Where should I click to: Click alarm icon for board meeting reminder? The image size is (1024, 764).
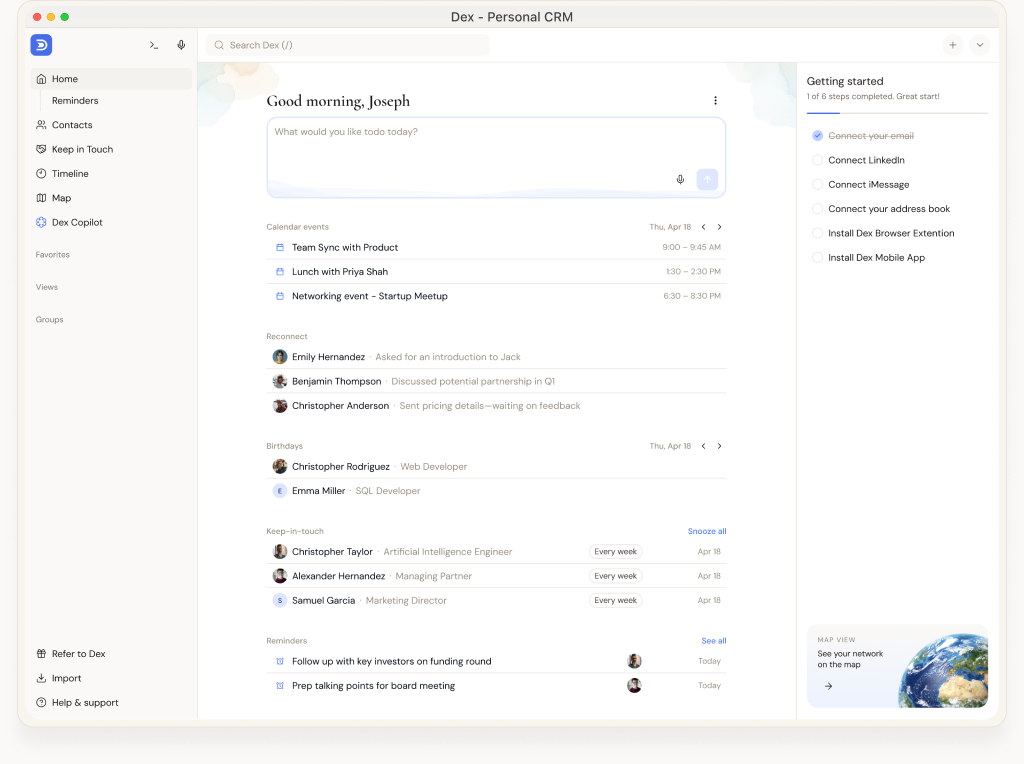click(280, 686)
